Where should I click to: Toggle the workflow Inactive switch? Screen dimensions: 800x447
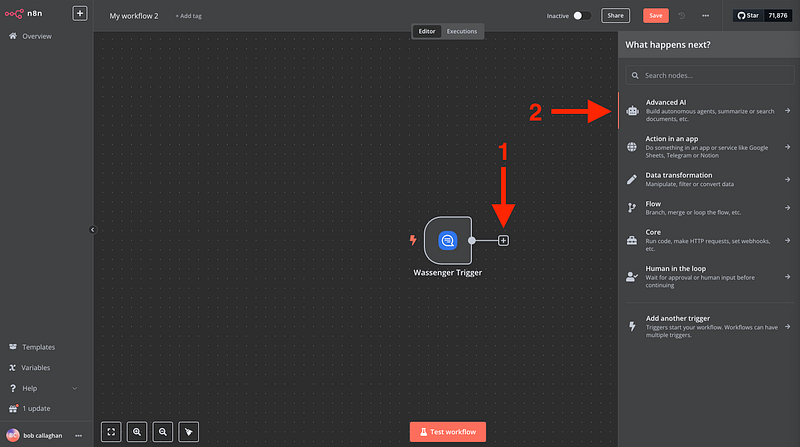[582, 16]
